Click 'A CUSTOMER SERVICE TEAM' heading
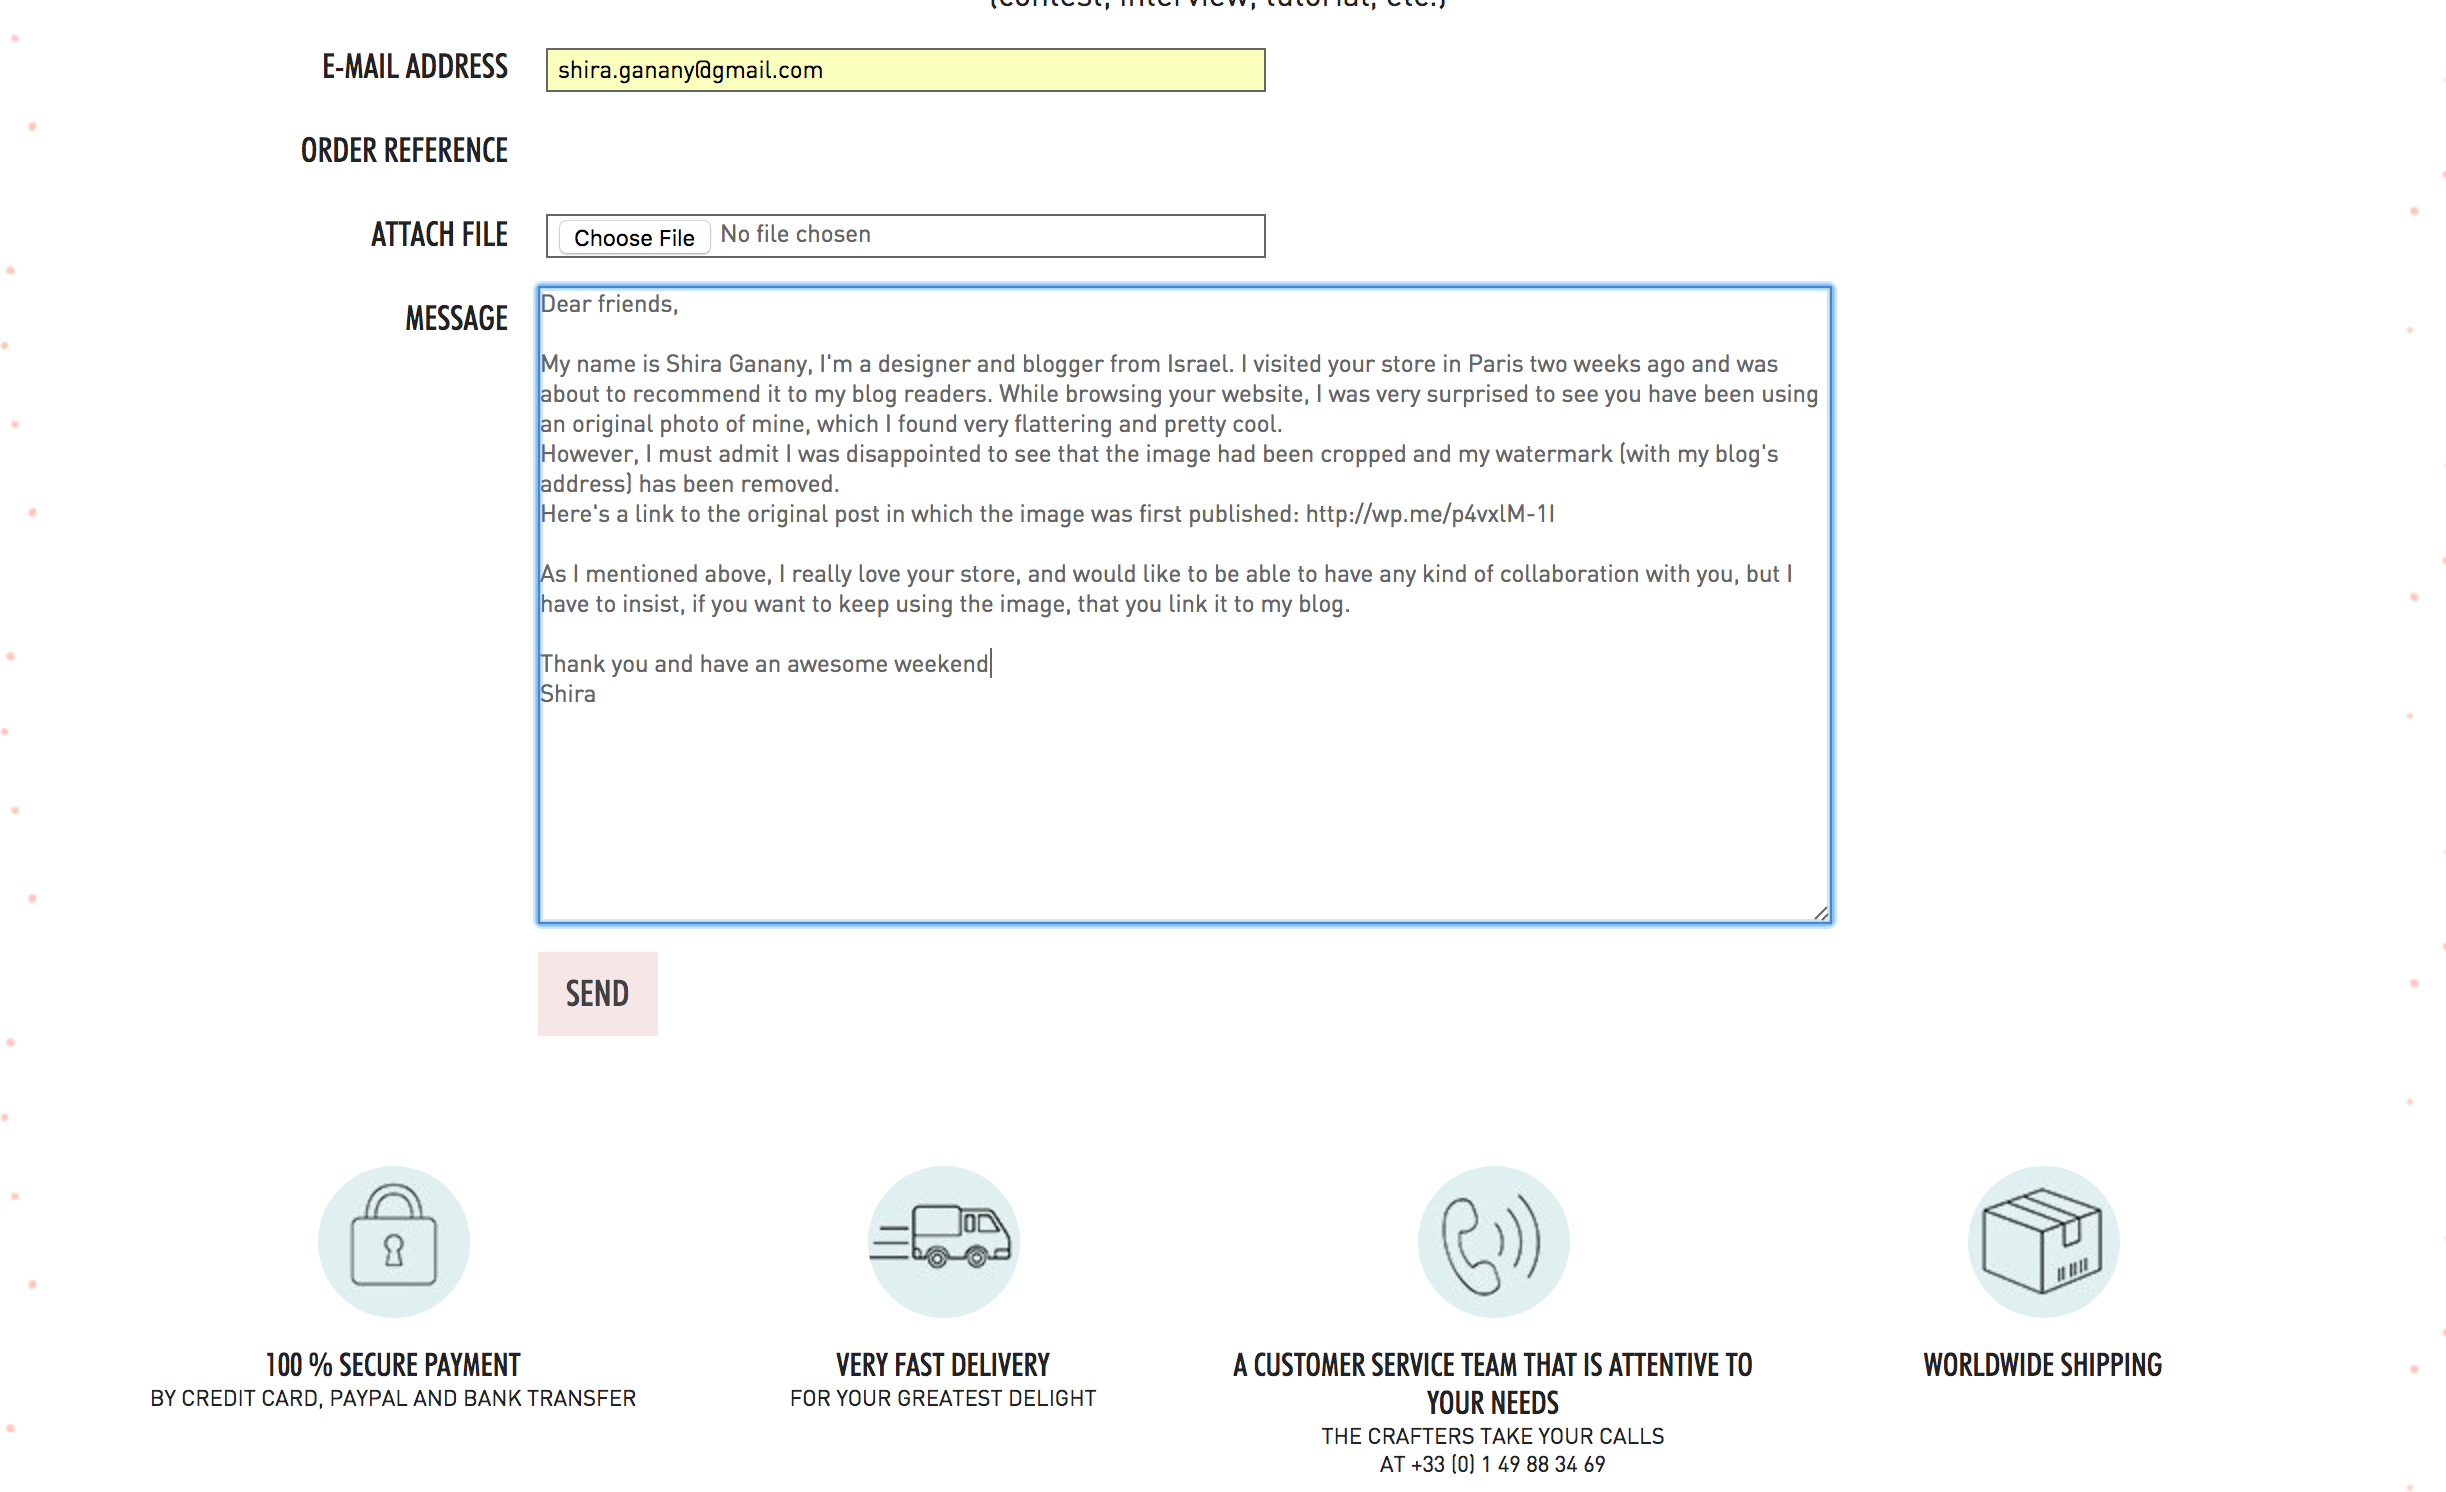The image size is (2446, 1492). [1493, 1384]
